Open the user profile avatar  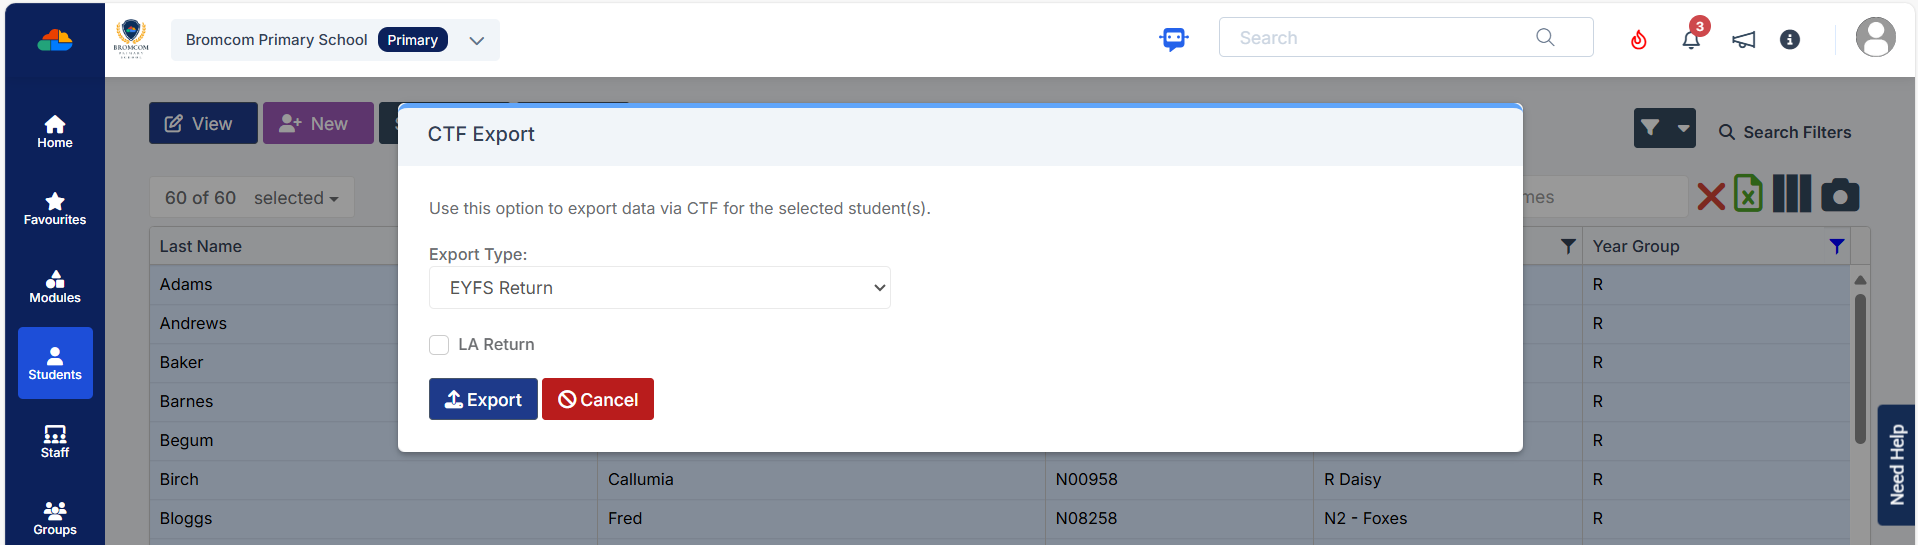coord(1875,38)
